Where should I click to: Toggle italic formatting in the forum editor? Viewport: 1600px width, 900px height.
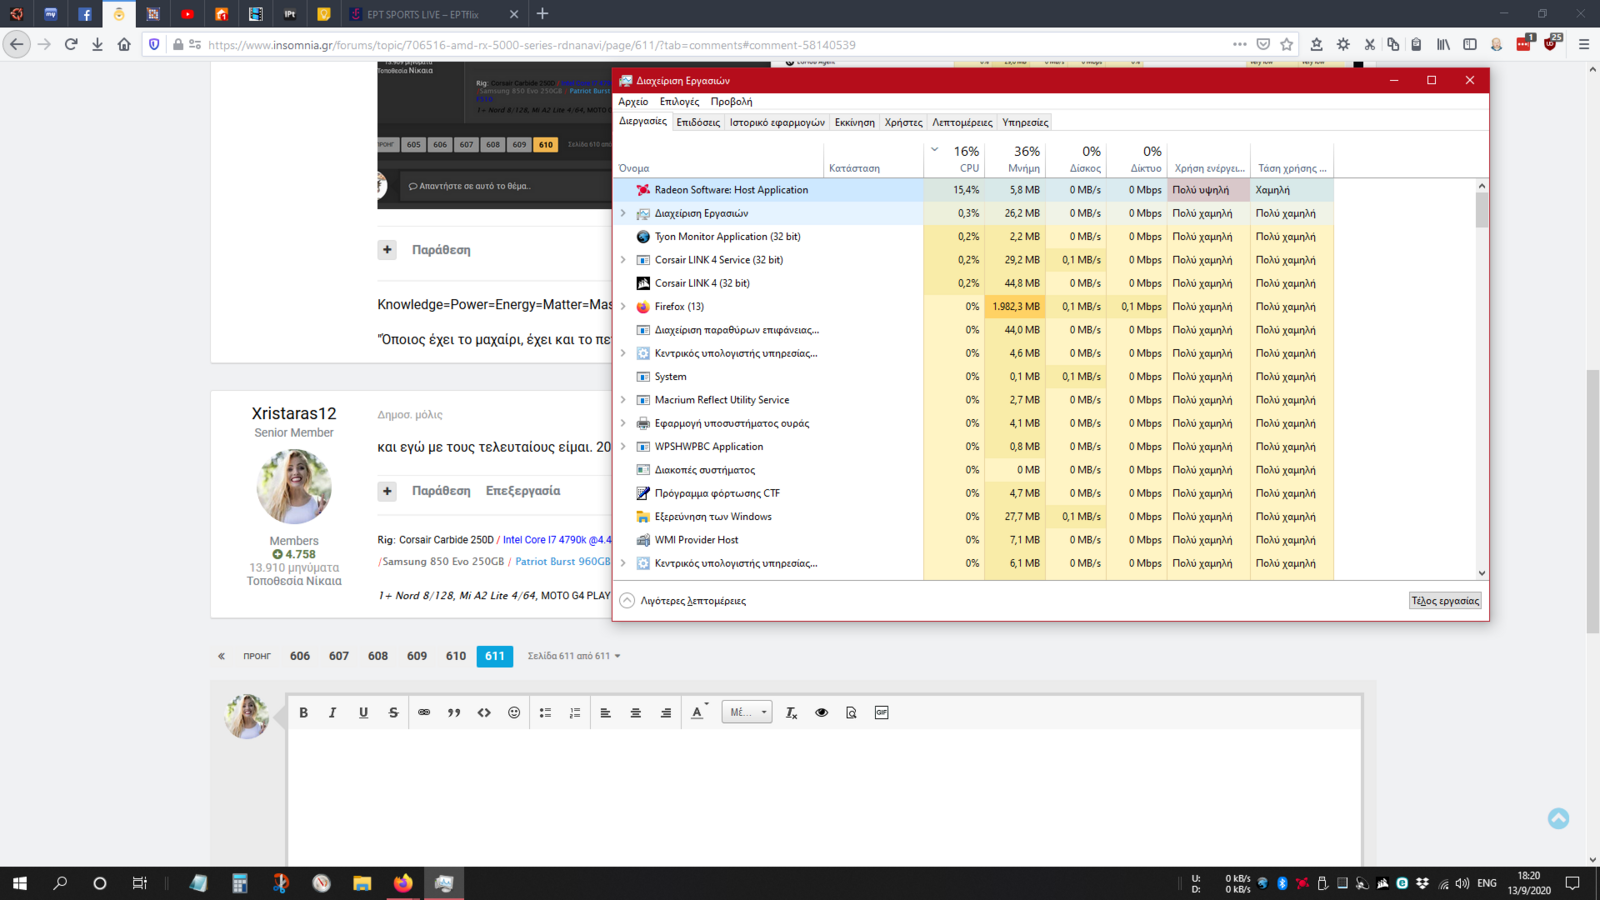333,713
